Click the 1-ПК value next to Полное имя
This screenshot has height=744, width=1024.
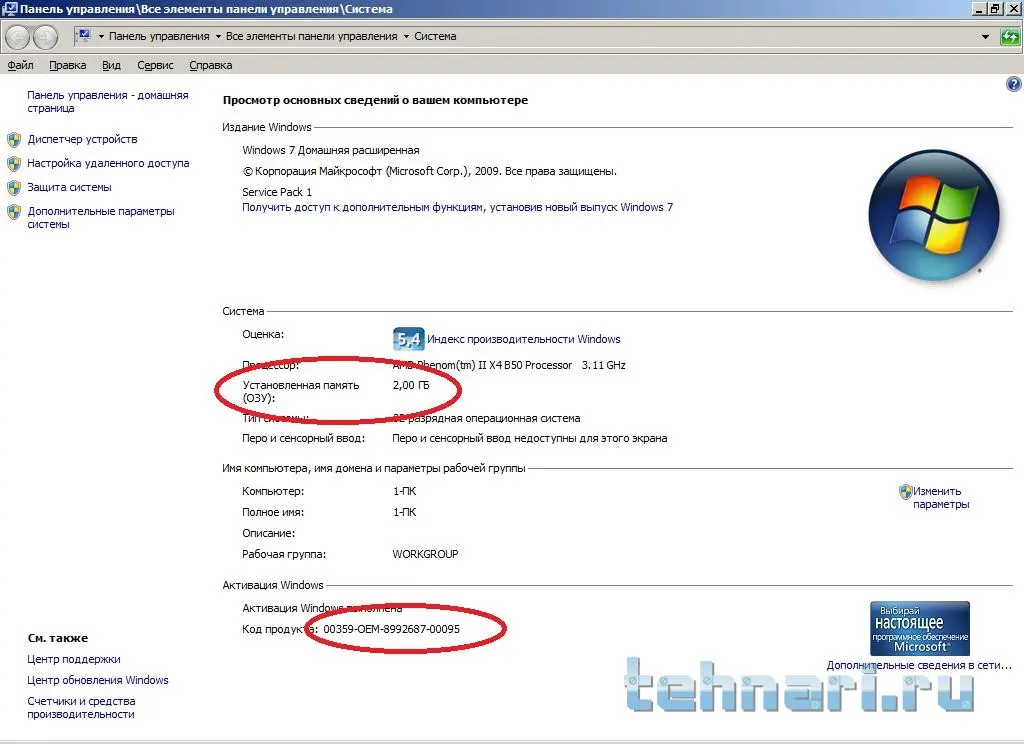coord(404,512)
